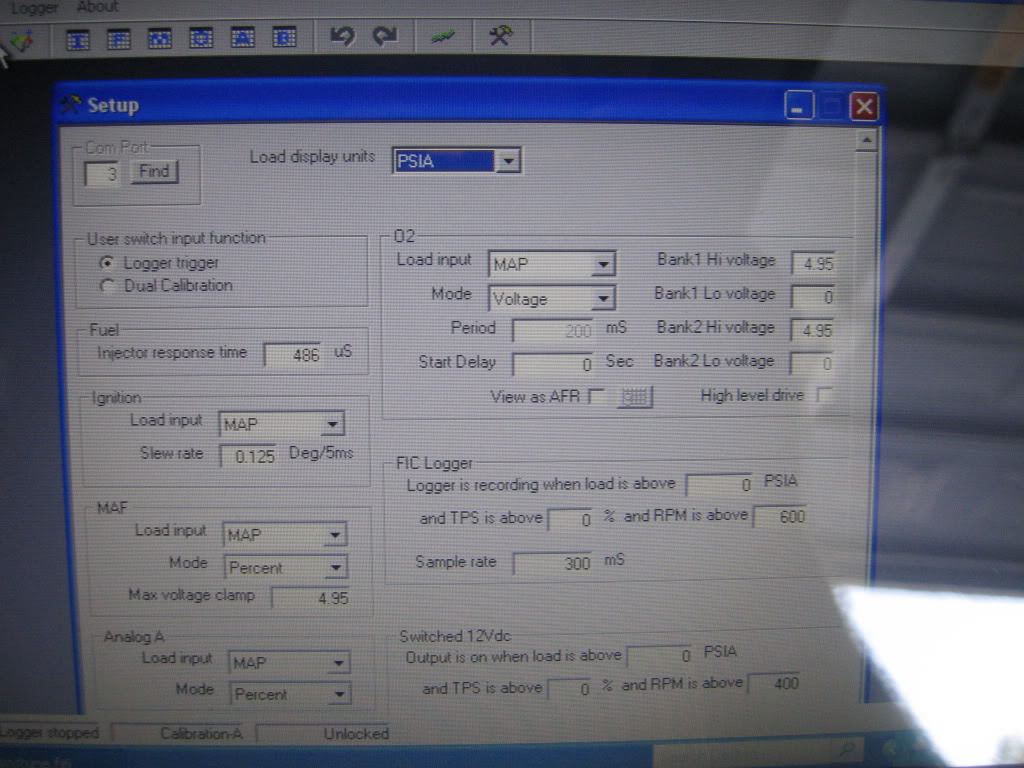This screenshot has height=768, width=1024.
Task: Click the Bank2 Lo voltage field
Action: [x=812, y=363]
